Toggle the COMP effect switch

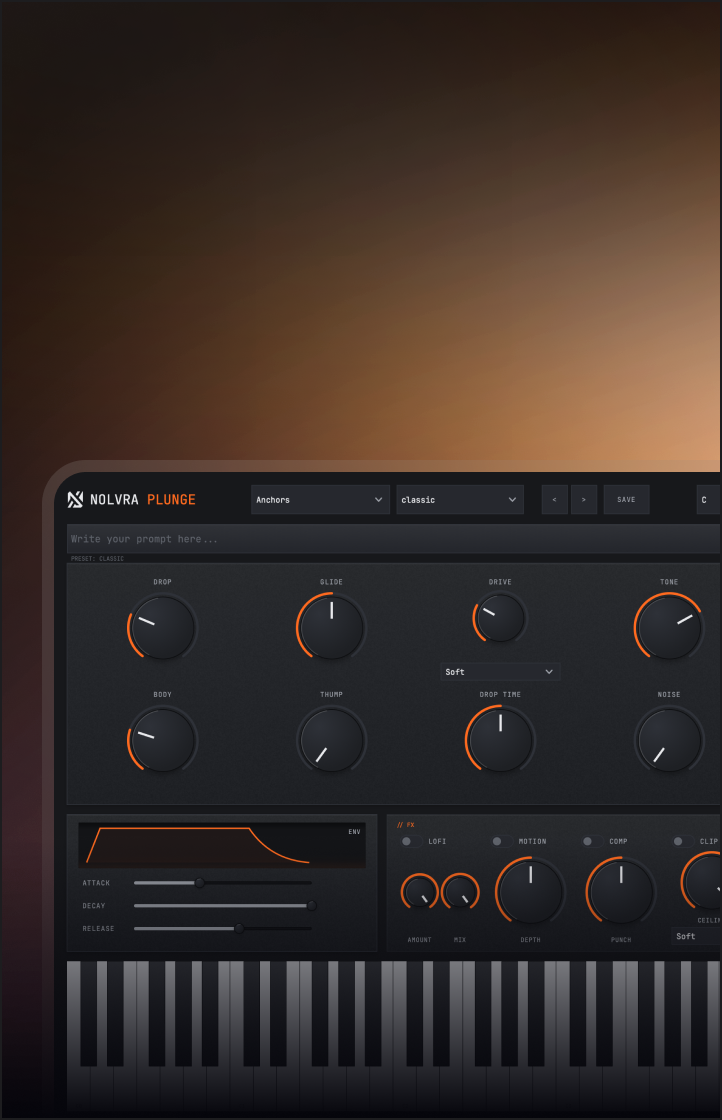(x=592, y=841)
